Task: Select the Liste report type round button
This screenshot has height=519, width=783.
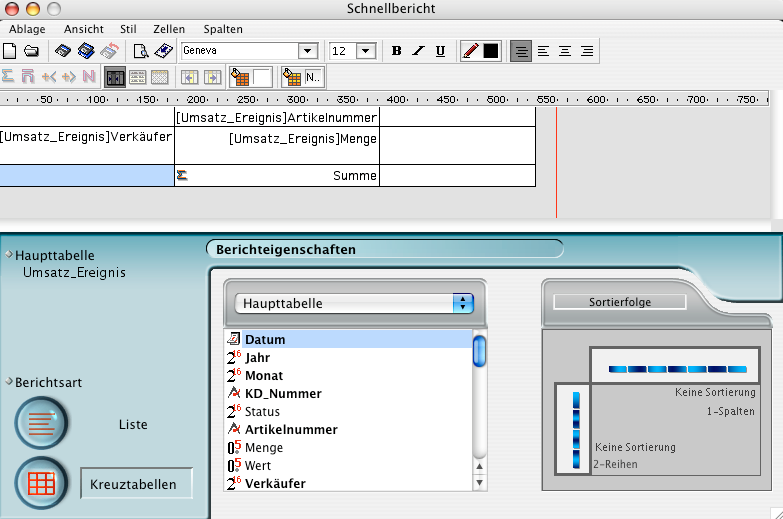Action: point(41,424)
